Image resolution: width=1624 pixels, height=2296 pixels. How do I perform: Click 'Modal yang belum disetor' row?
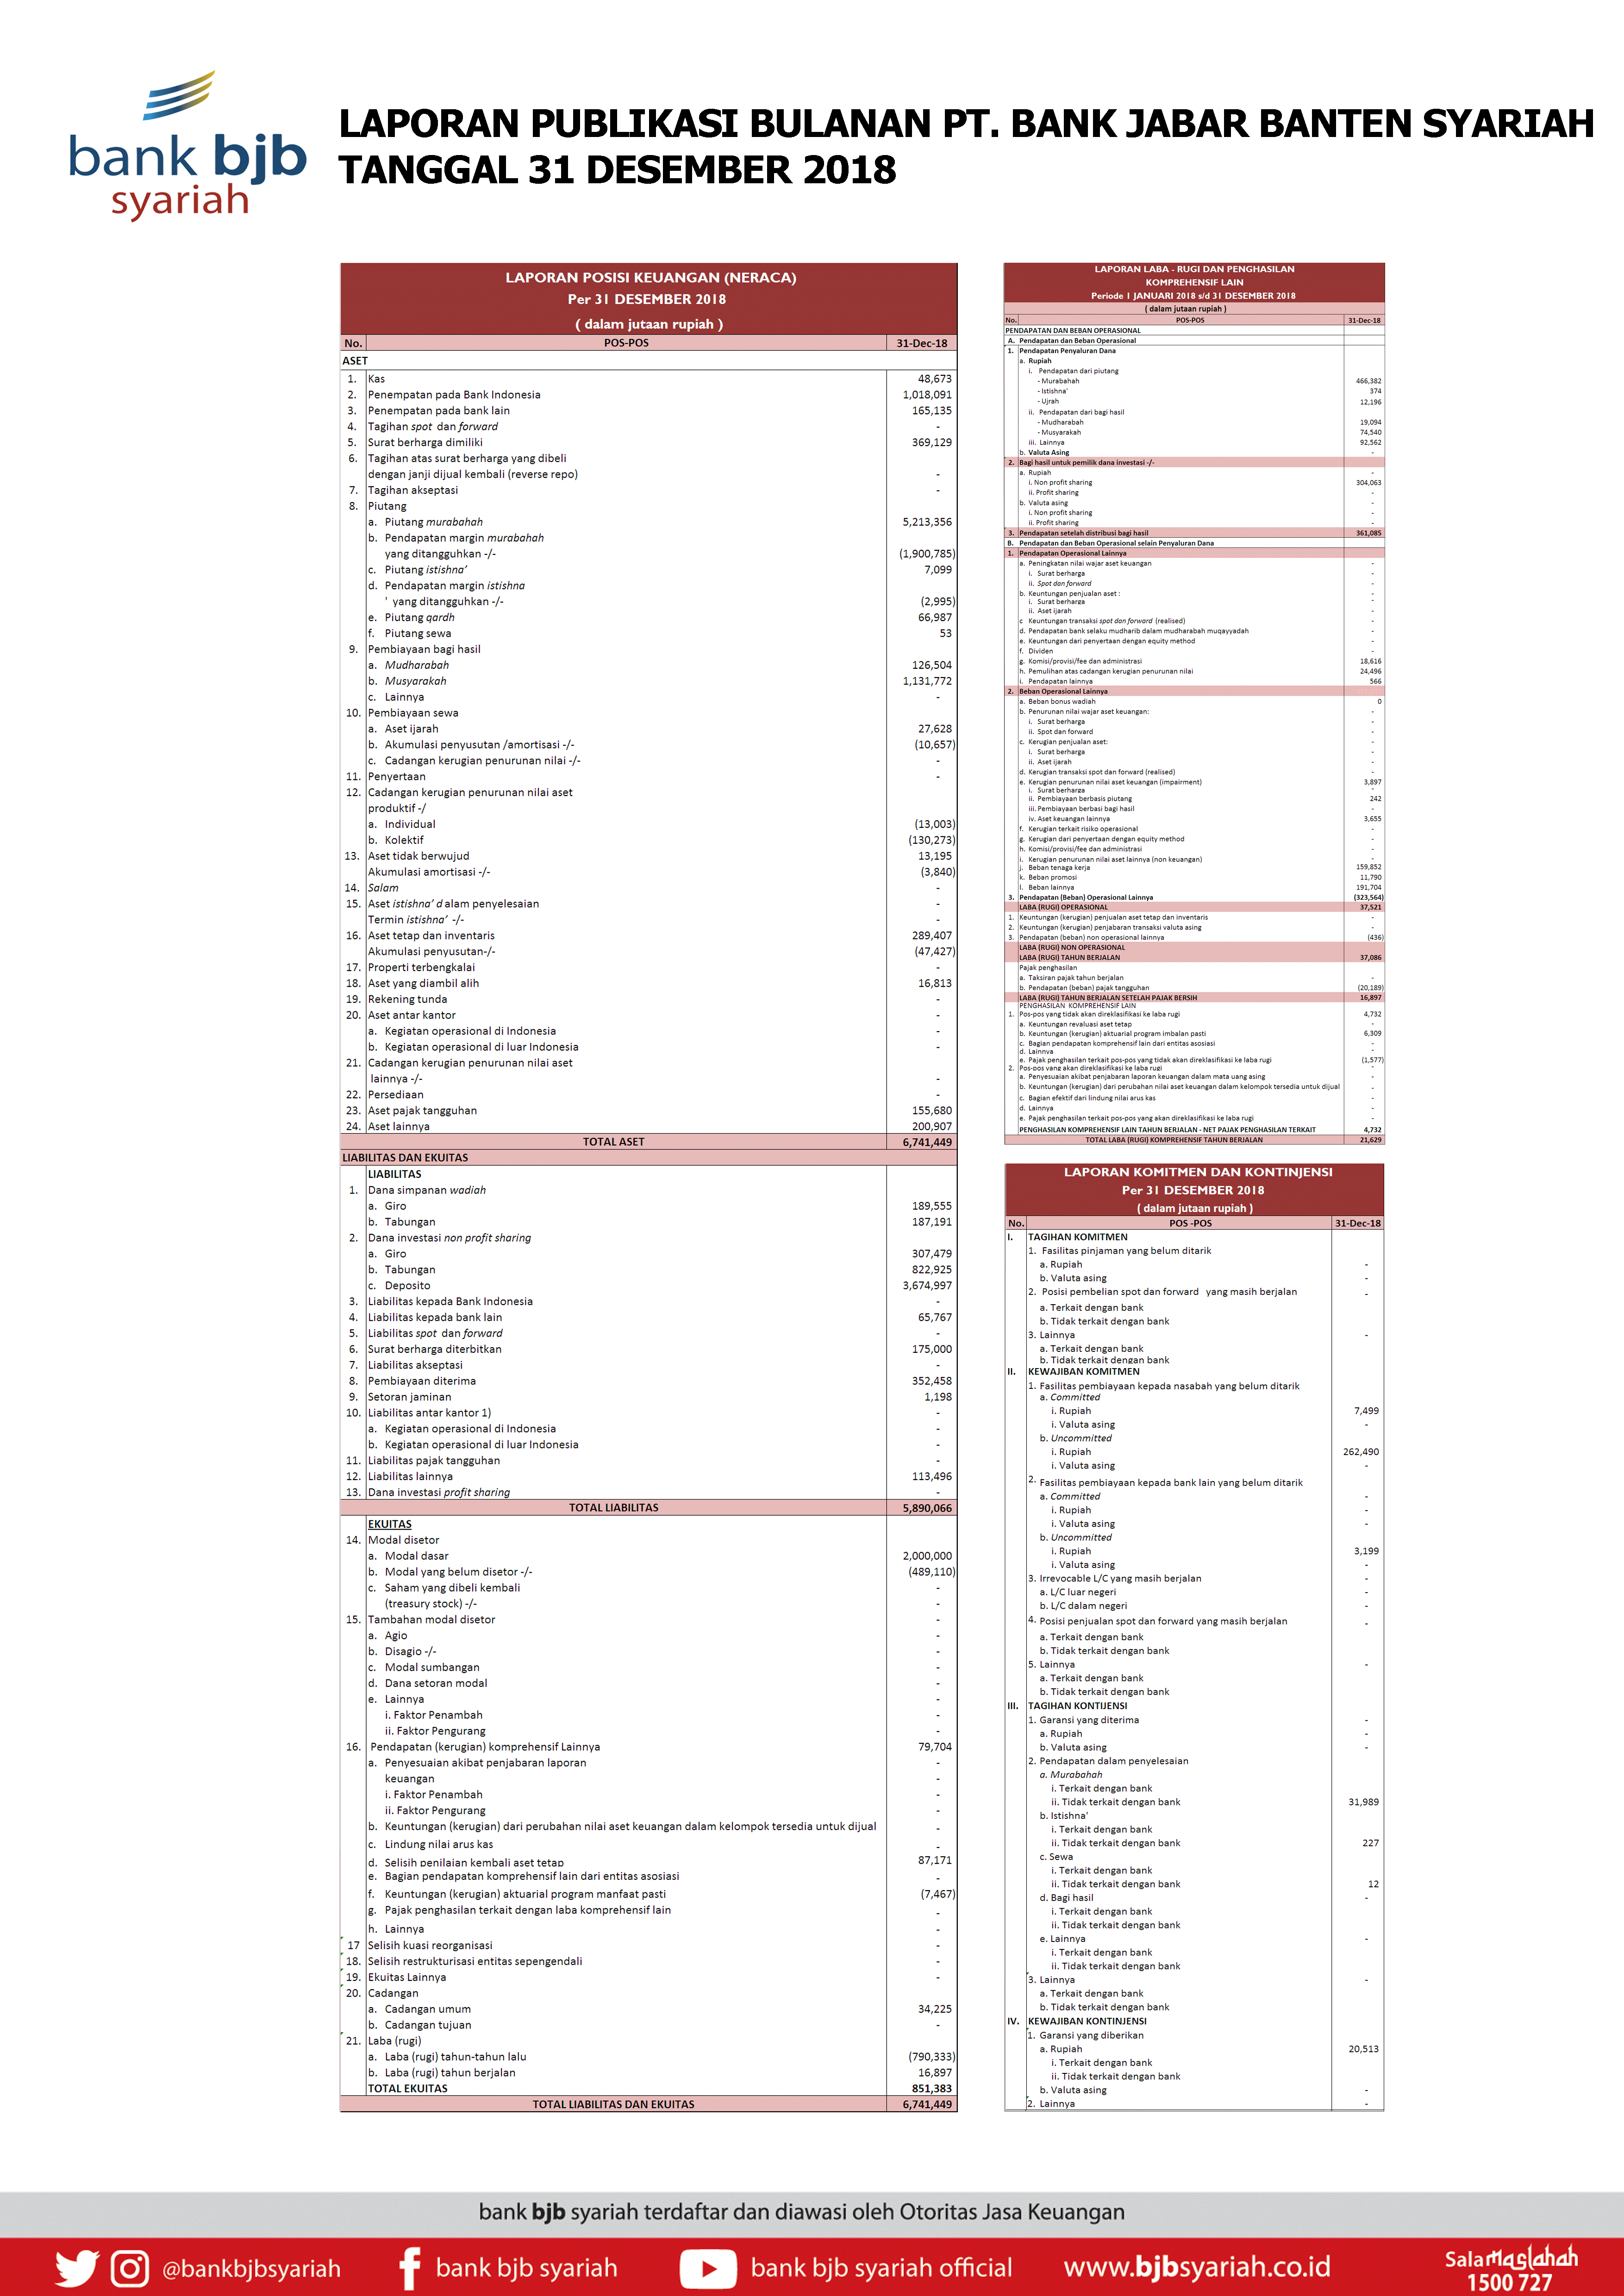[x=648, y=1572]
